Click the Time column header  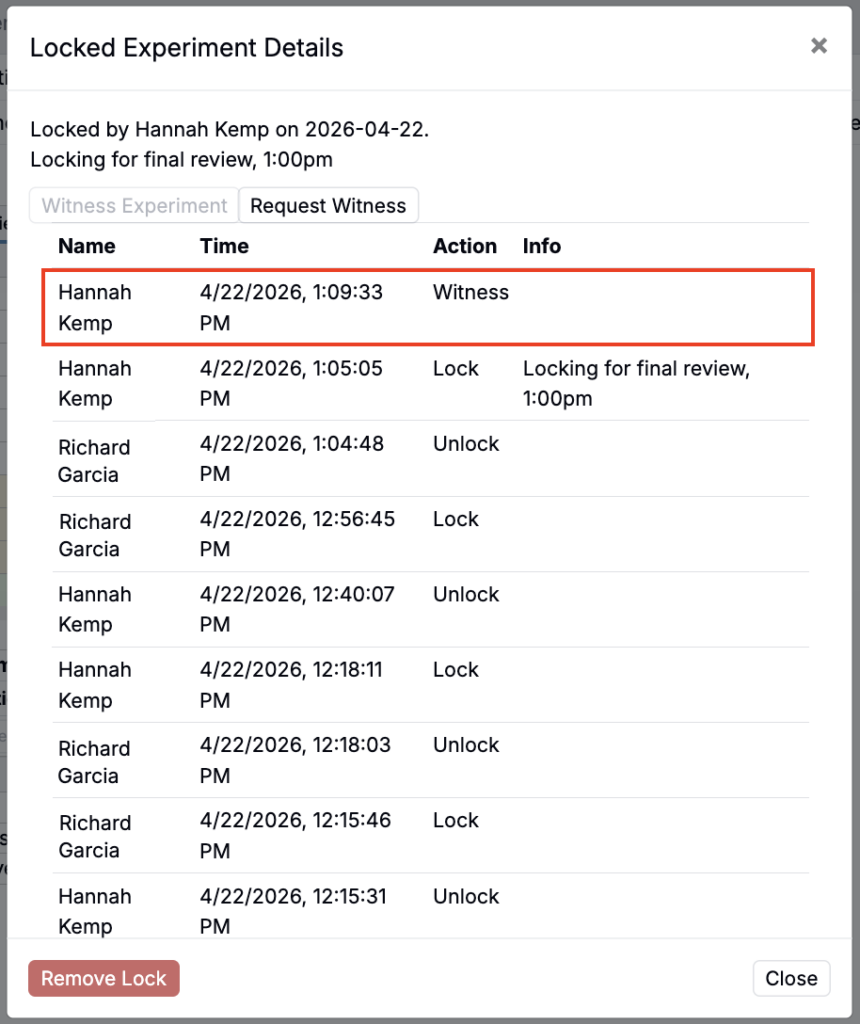pos(224,246)
